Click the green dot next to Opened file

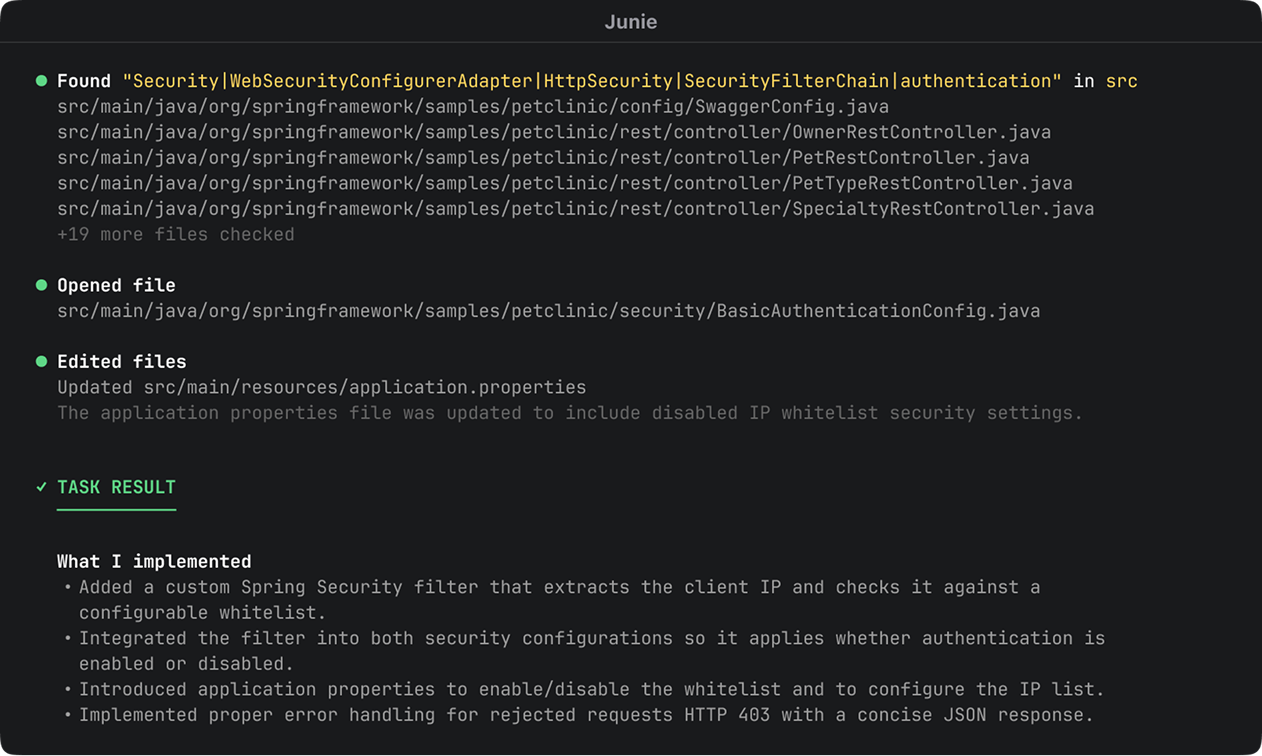pos(41,285)
